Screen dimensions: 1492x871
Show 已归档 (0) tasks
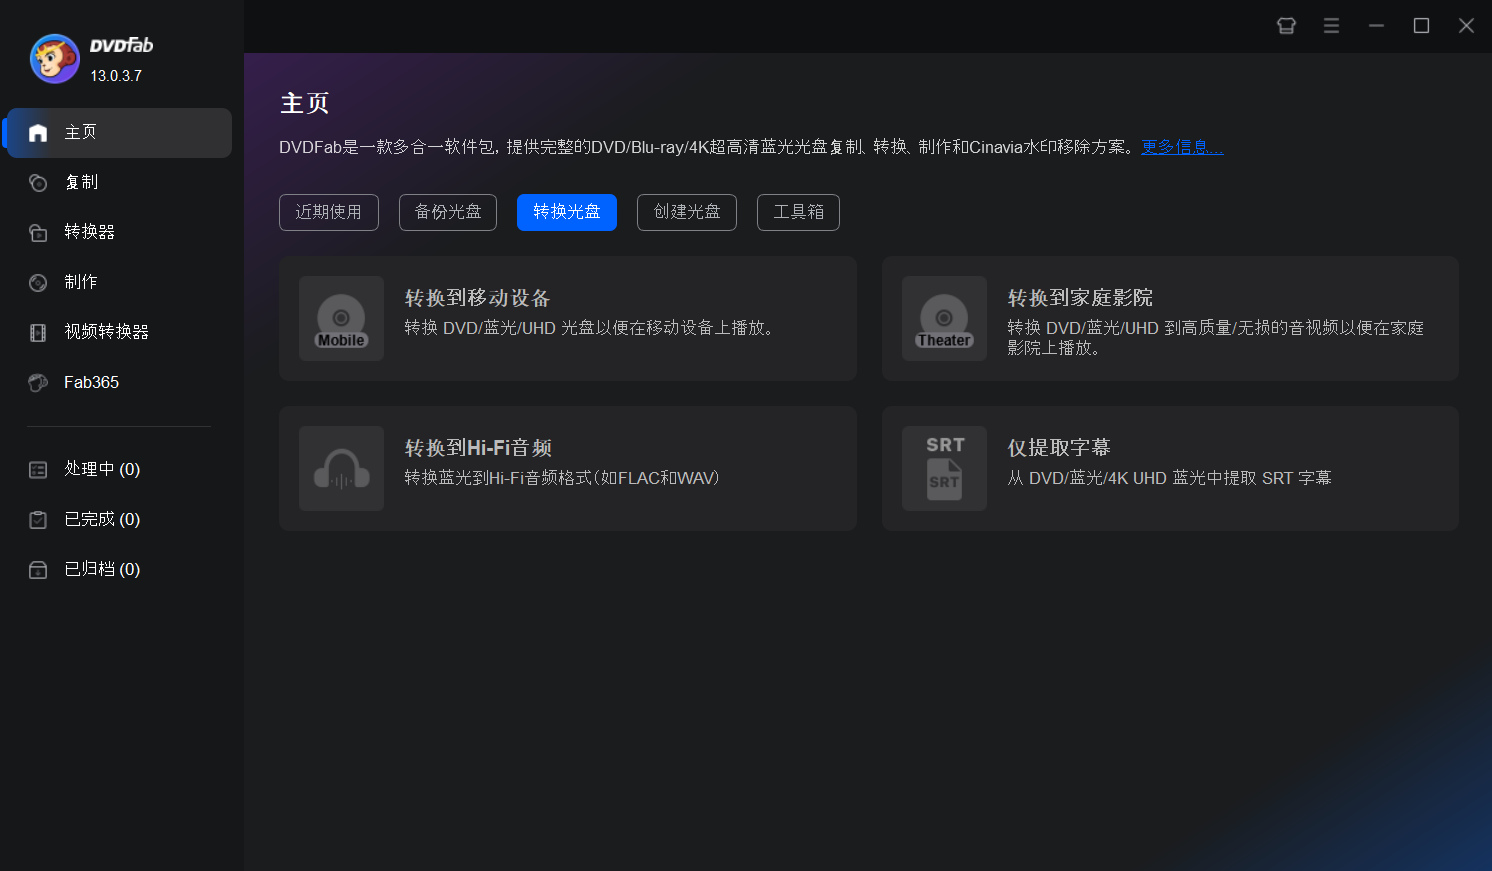[x=120, y=569]
